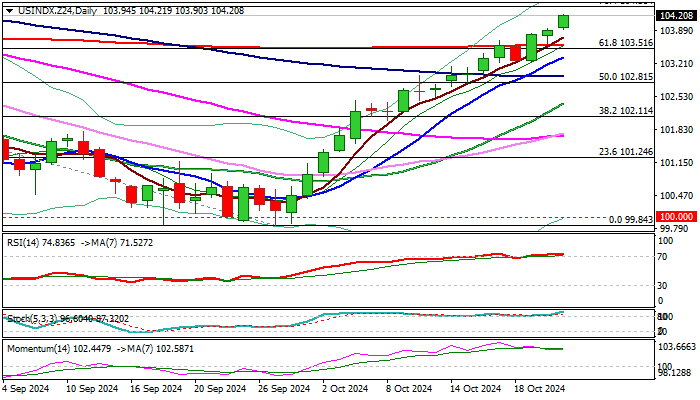The height and width of the screenshot is (400, 700).
Task: Click the 18 Oct 2024 date label
Action: pos(540,389)
